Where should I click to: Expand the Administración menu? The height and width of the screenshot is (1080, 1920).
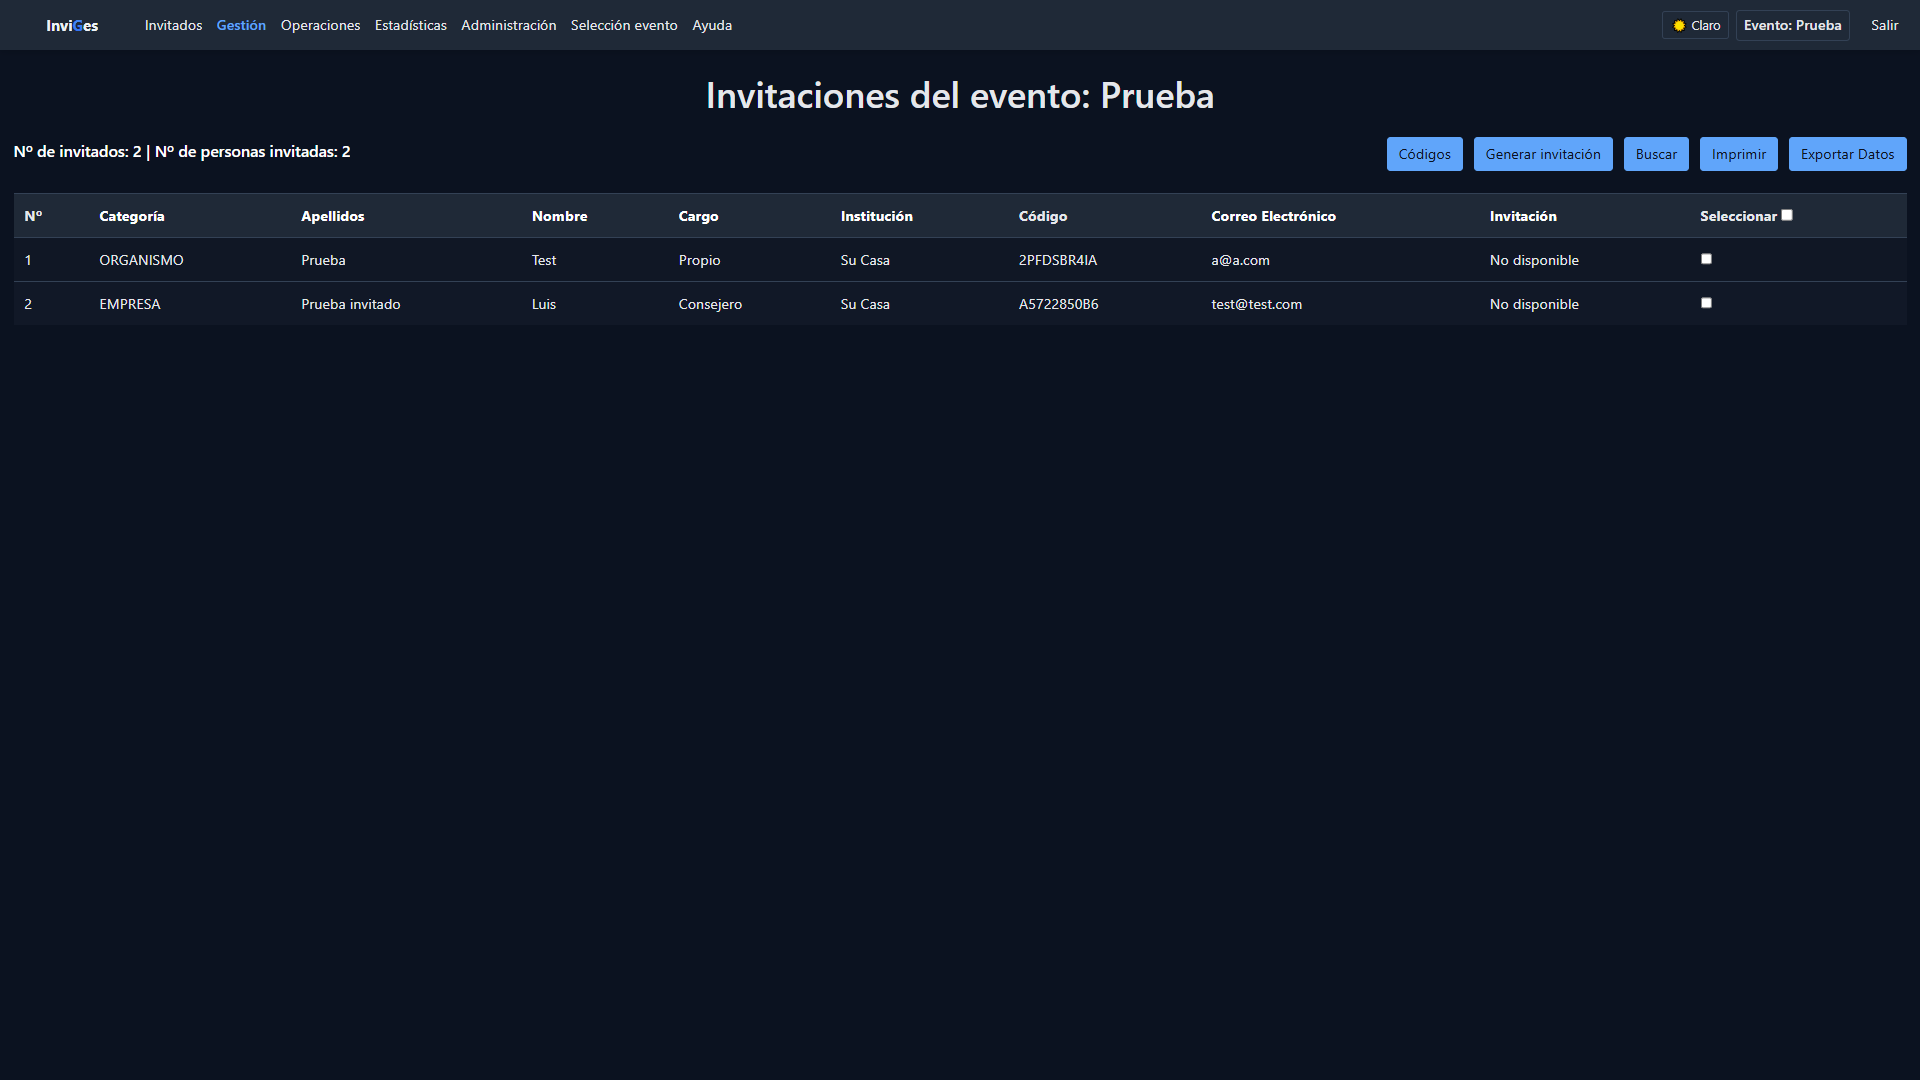pos(508,26)
